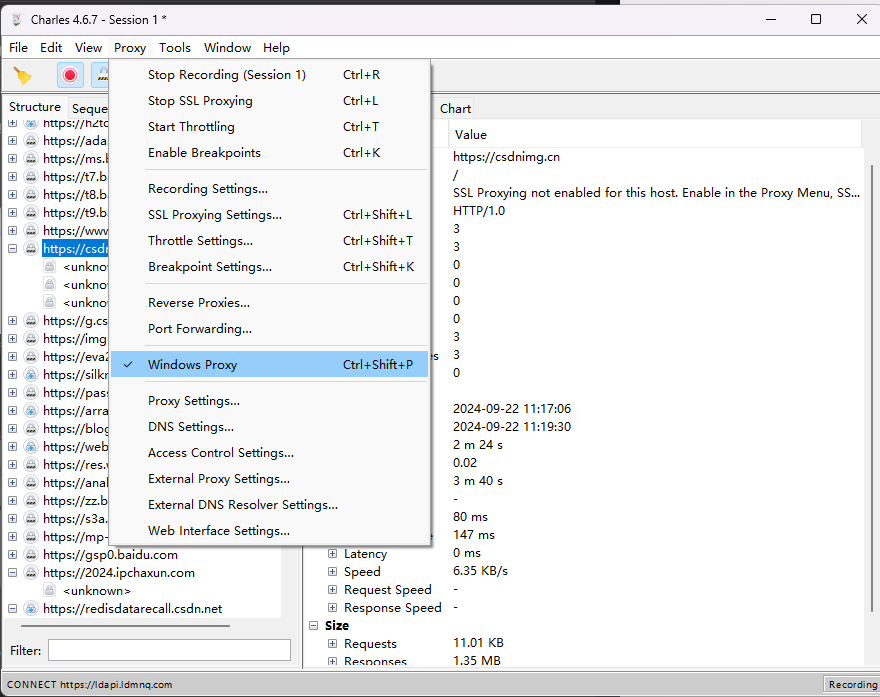Collapse the 2024.ipchaxun.com tree node

tap(13, 573)
